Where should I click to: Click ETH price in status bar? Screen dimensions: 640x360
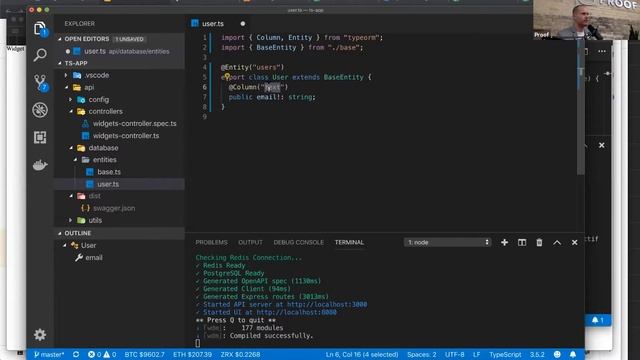(192, 354)
